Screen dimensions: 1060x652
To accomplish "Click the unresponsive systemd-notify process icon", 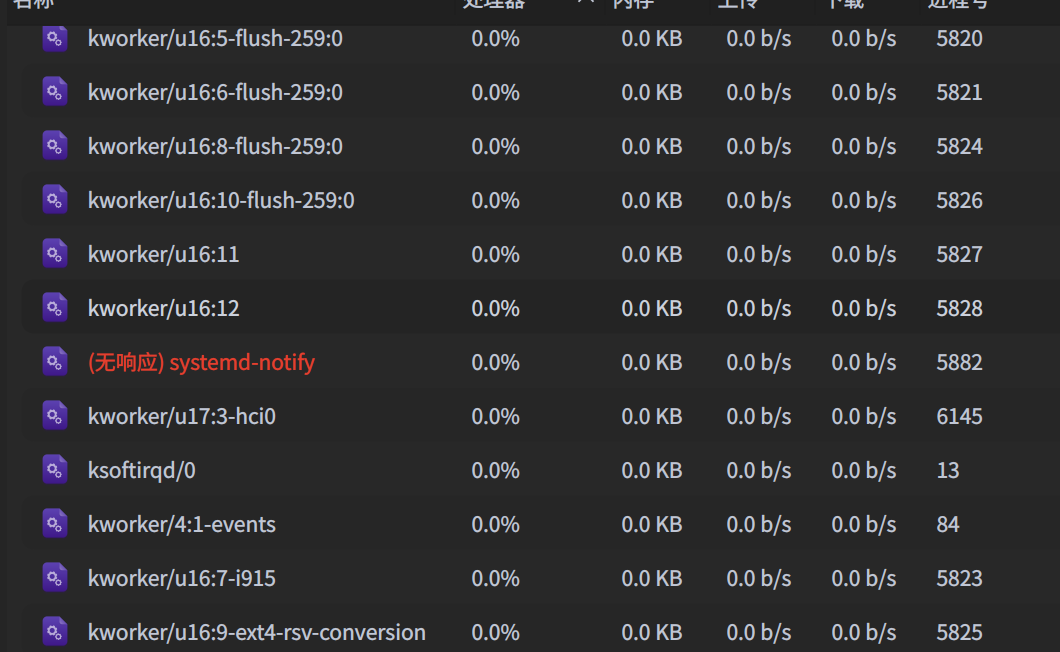I will [x=54, y=362].
